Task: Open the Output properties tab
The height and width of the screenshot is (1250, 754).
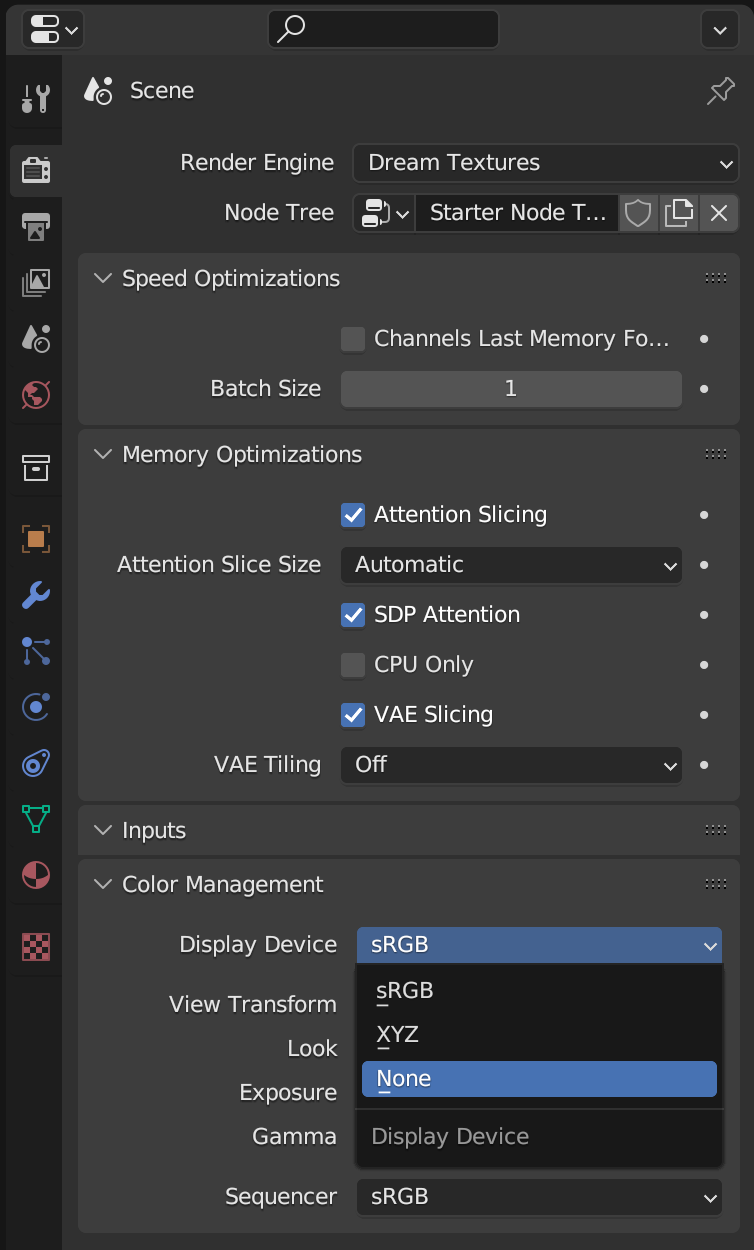Action: pyautogui.click(x=36, y=226)
